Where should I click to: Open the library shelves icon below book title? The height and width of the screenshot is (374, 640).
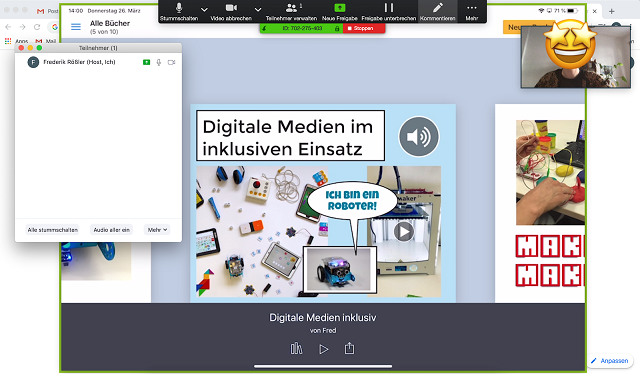click(296, 349)
